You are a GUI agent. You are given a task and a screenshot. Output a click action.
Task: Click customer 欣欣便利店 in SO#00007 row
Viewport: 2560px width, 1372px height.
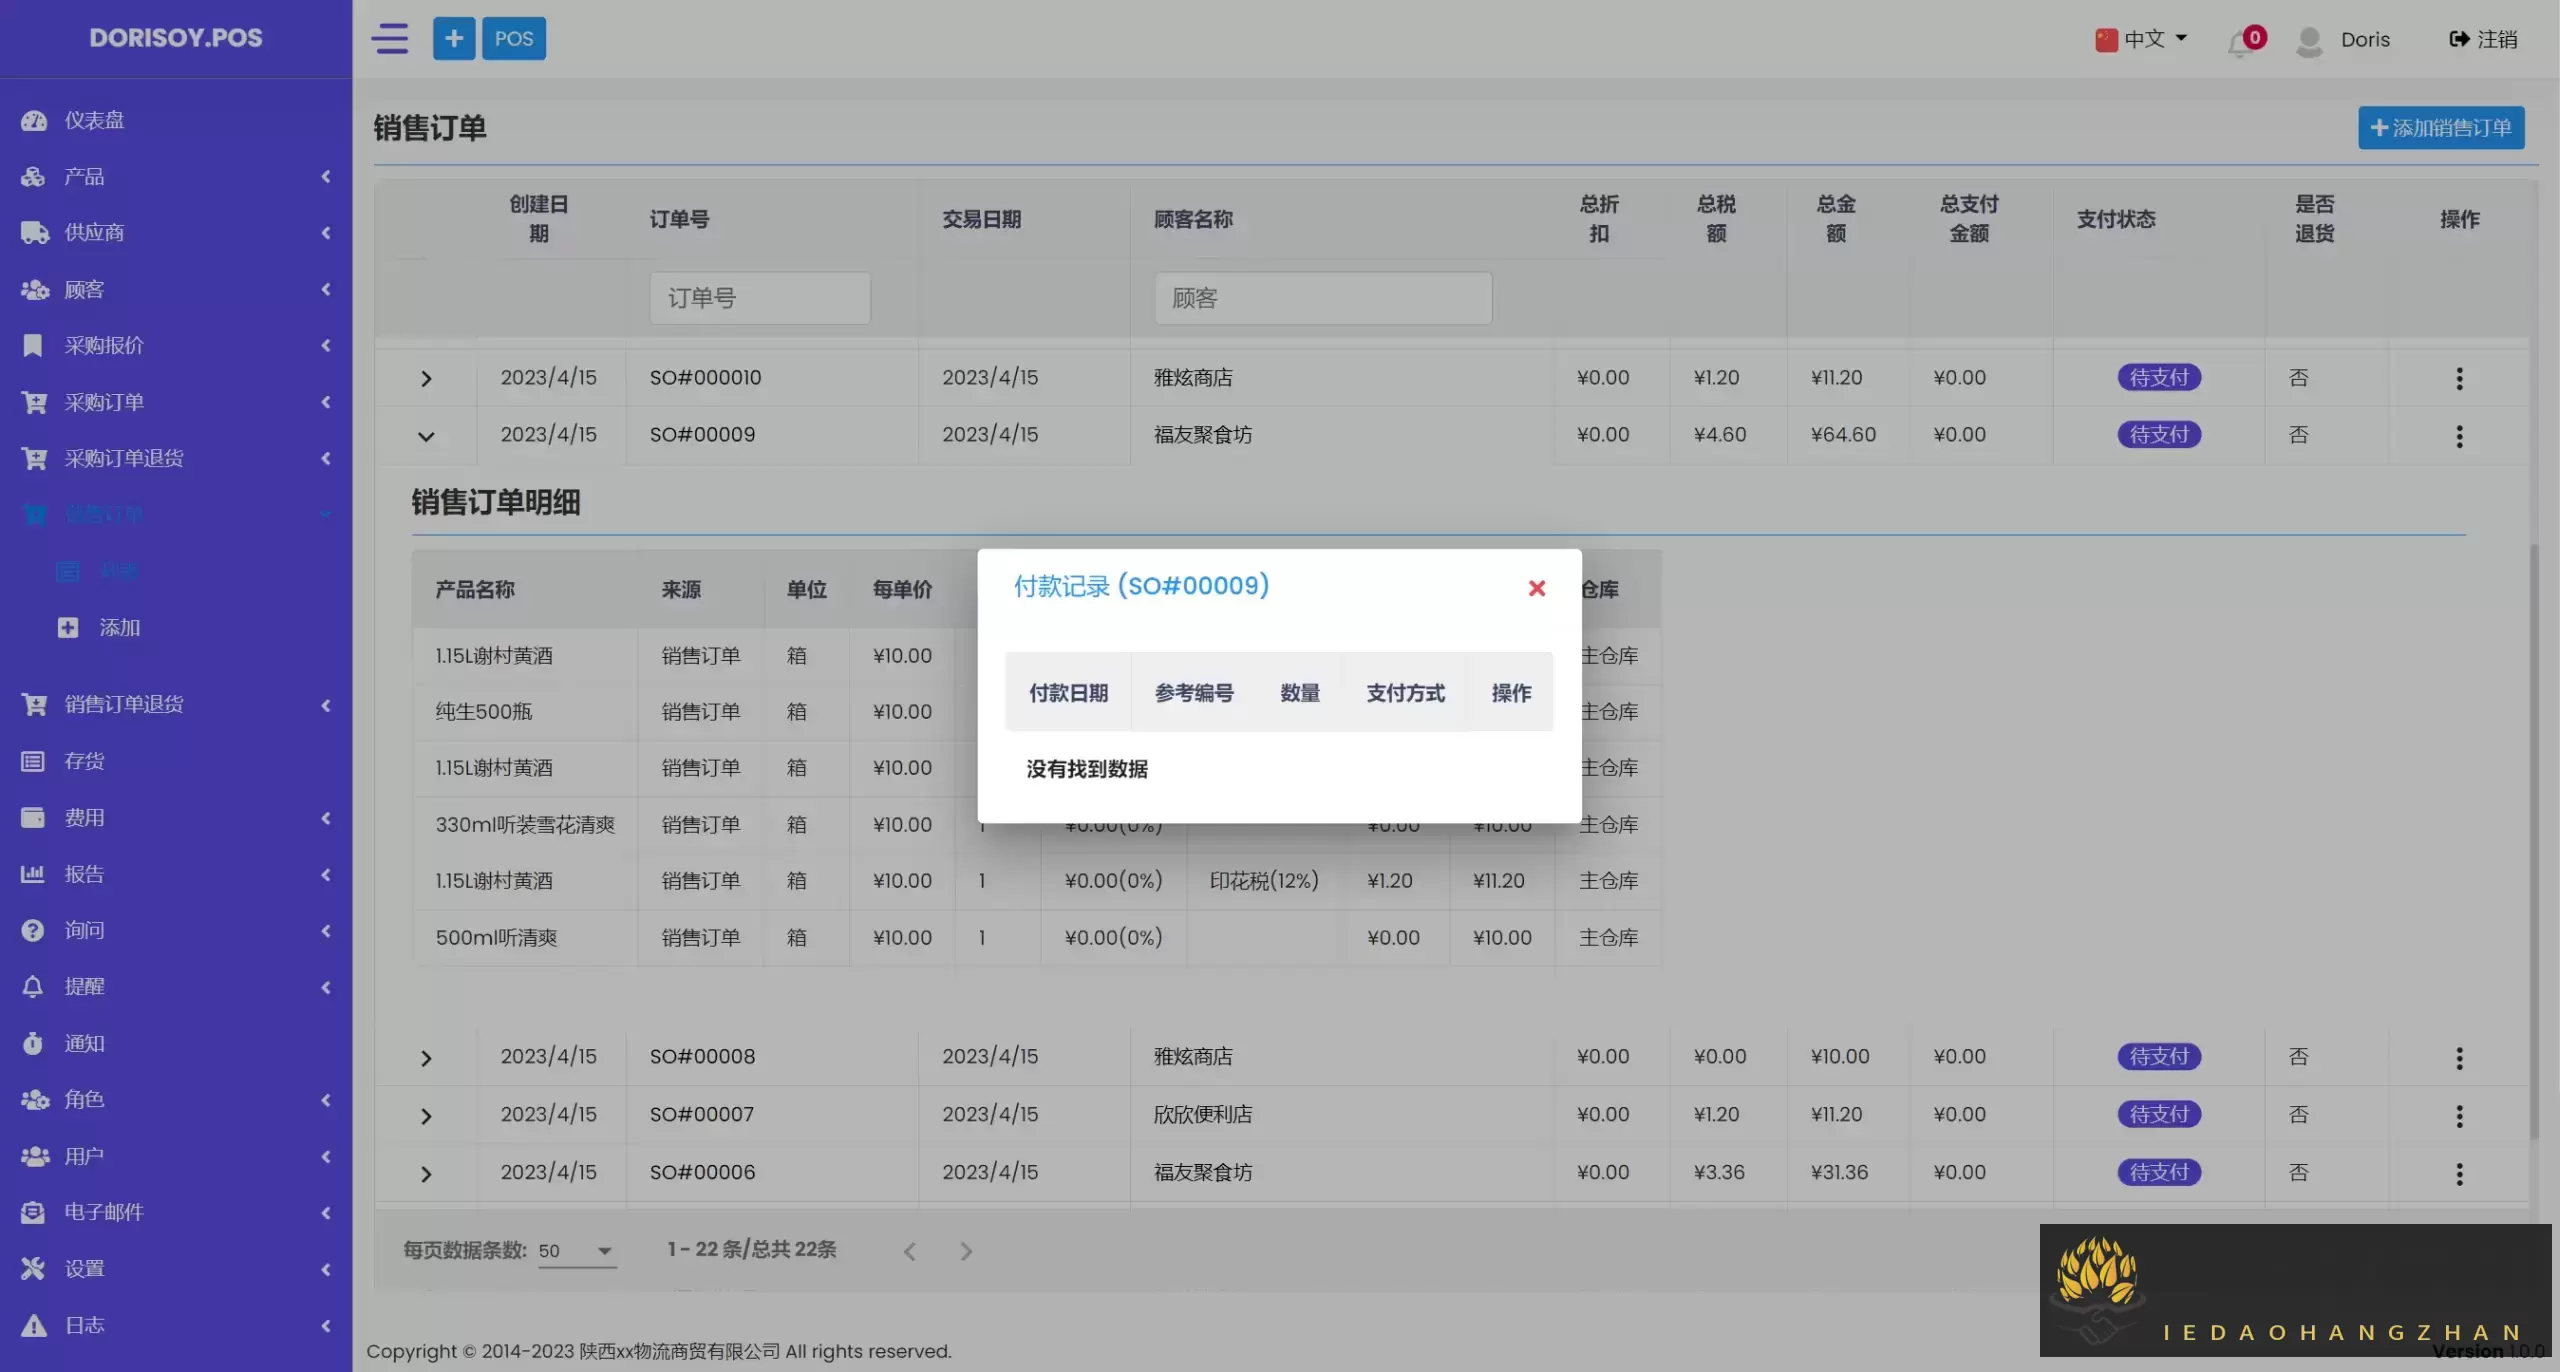tap(1203, 1114)
